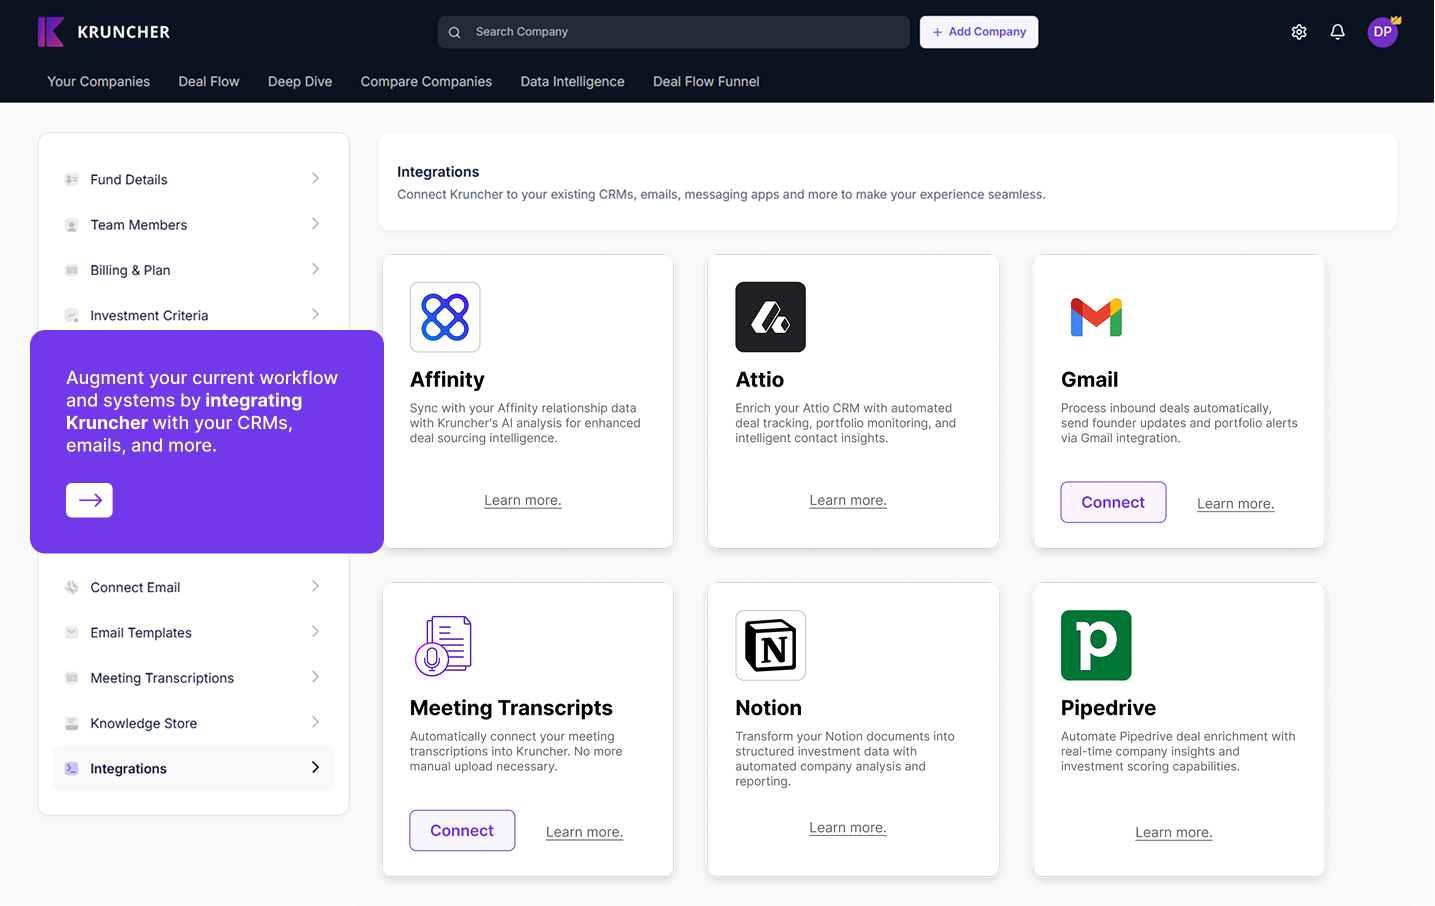
Task: Open Learn more link for Affinity
Action: [x=523, y=500]
